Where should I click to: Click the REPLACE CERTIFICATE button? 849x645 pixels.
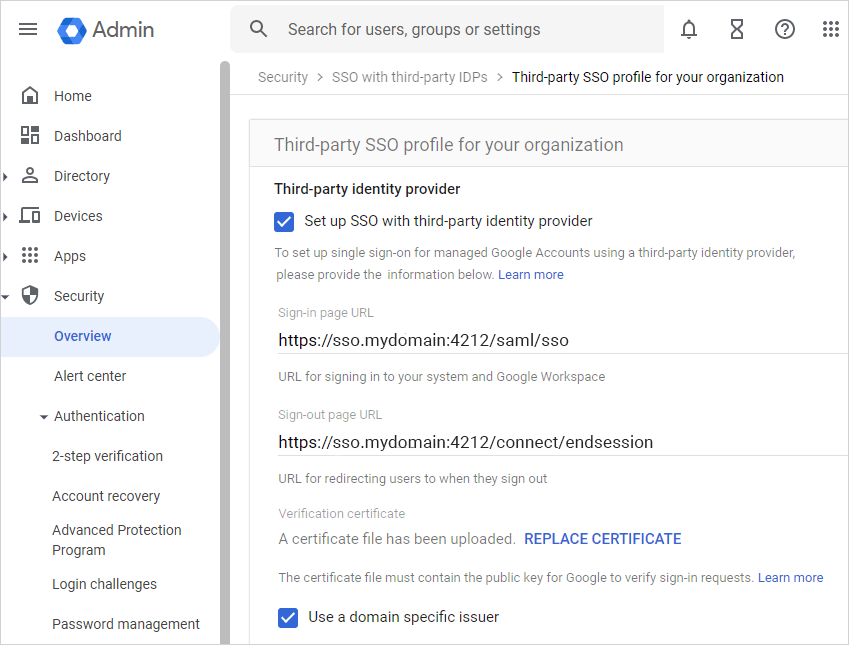(602, 539)
